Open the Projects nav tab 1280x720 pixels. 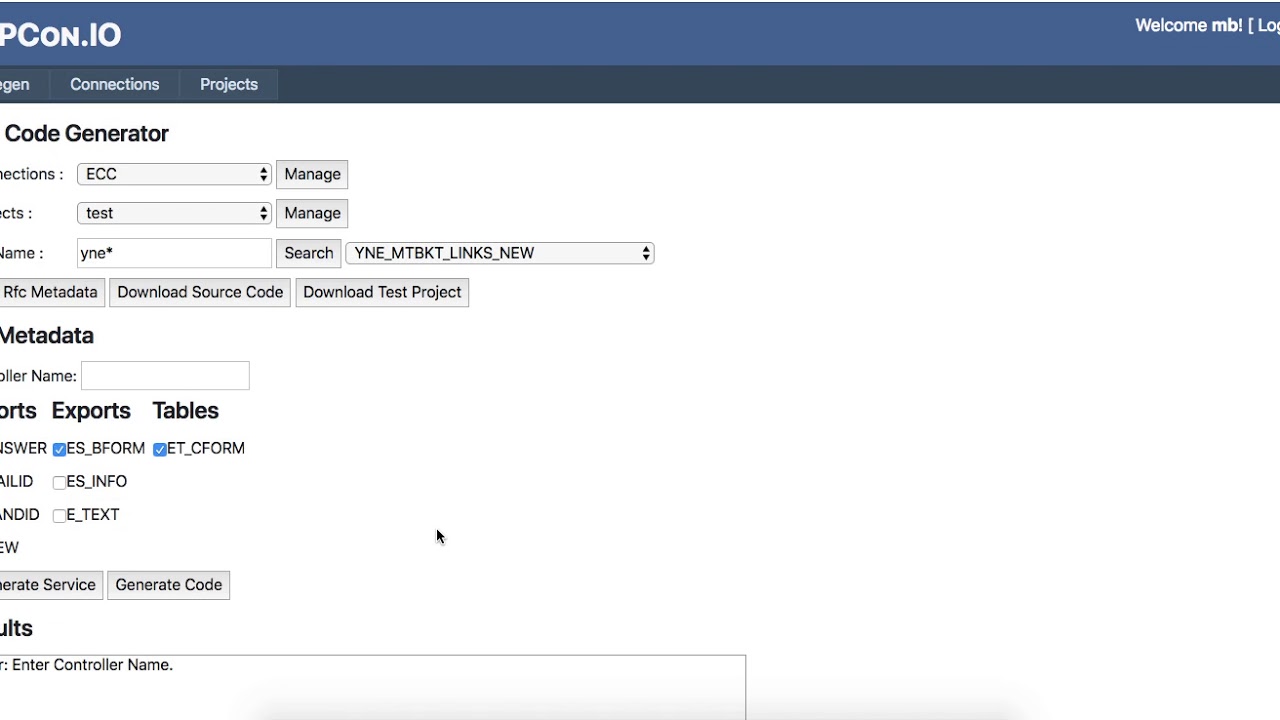coord(229,85)
